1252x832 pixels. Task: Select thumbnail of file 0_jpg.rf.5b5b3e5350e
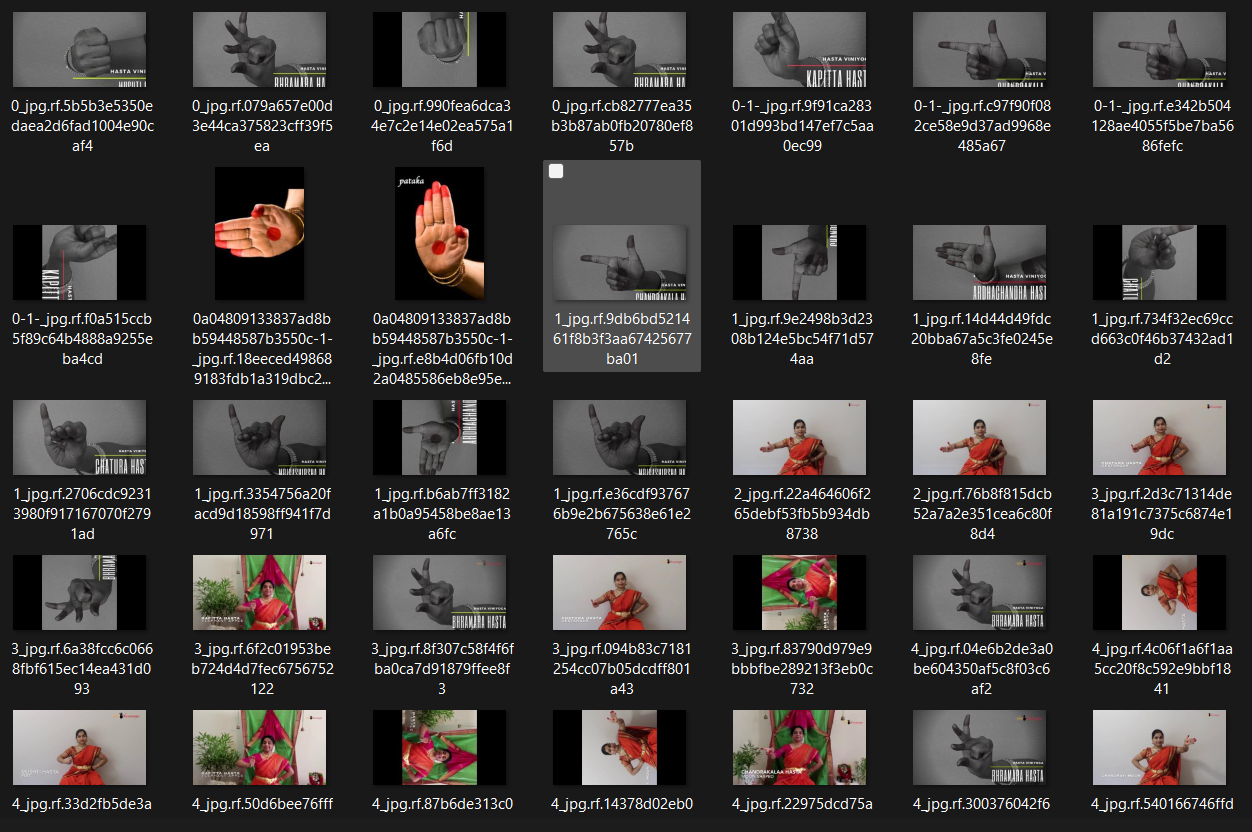tap(79, 50)
